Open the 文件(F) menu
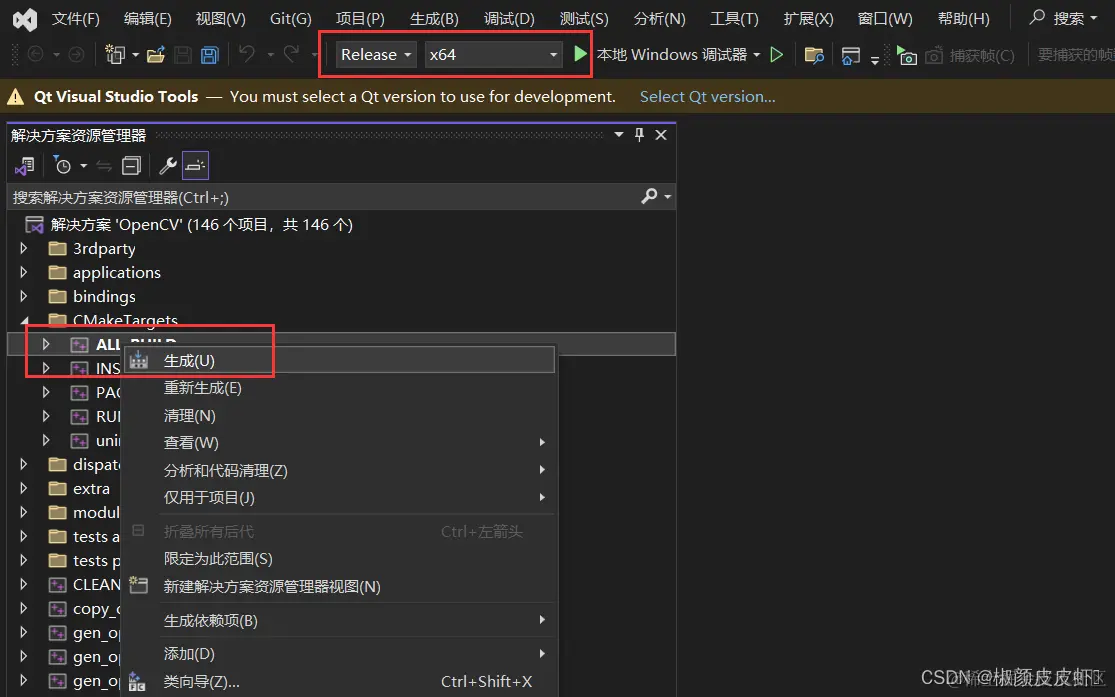Screen dimensions: 1115x697 coord(75,19)
